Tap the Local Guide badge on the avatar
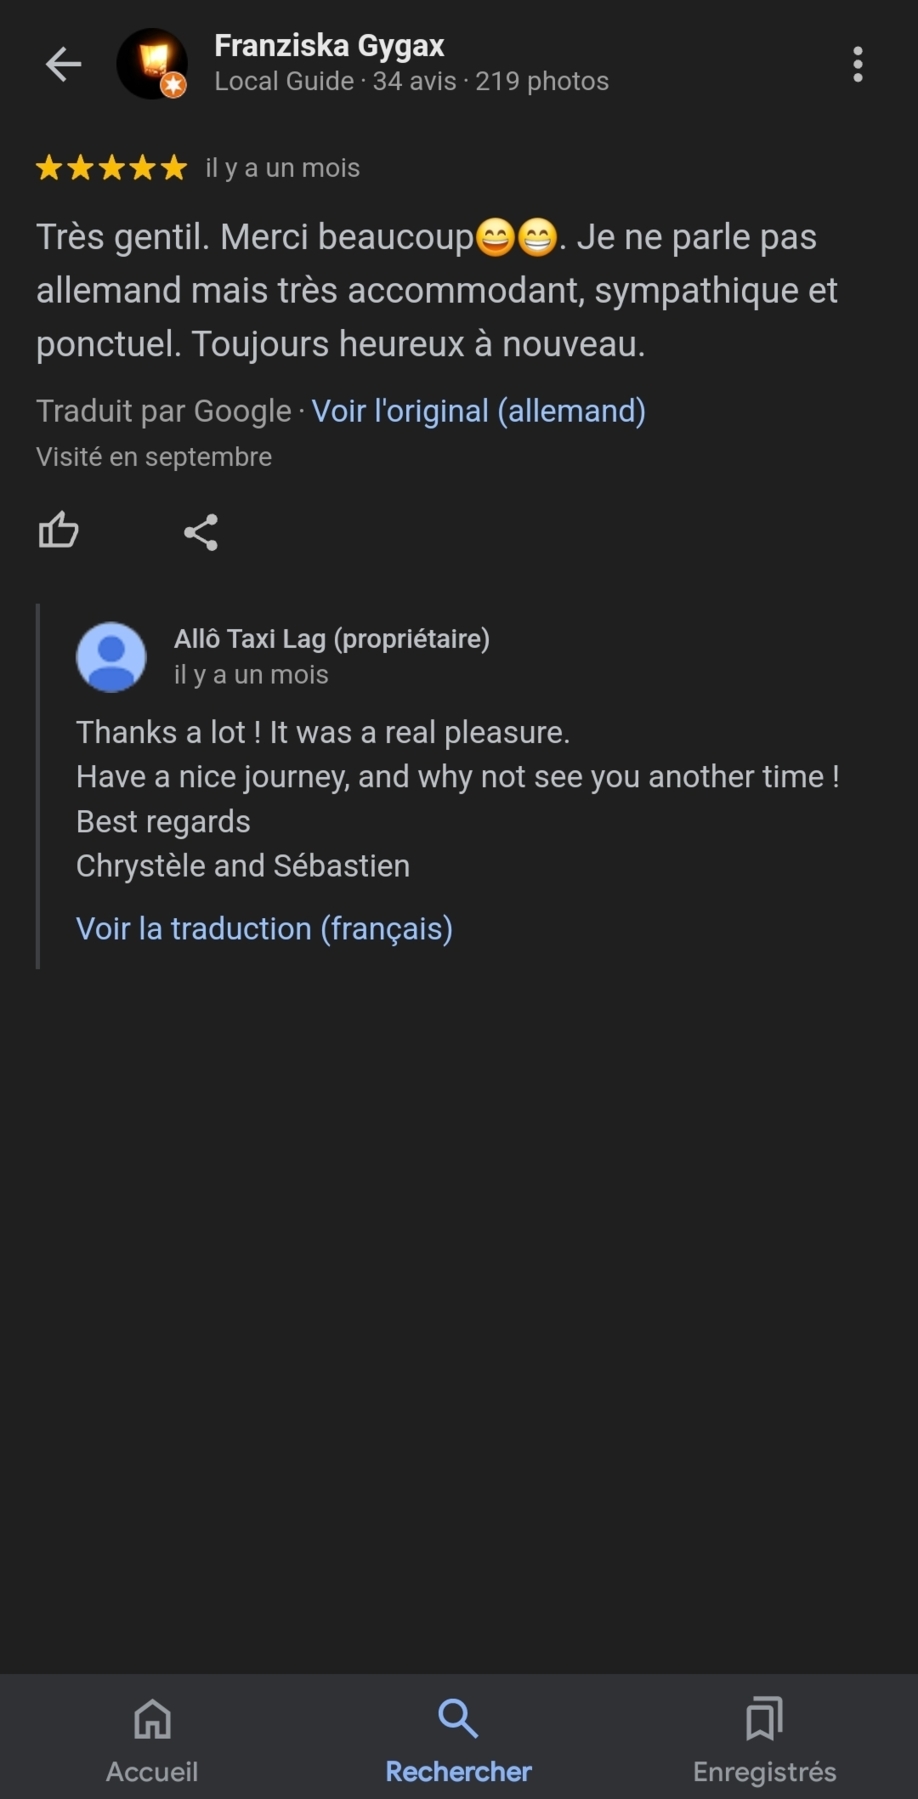Screen dimensions: 918x1799 (x=174, y=86)
